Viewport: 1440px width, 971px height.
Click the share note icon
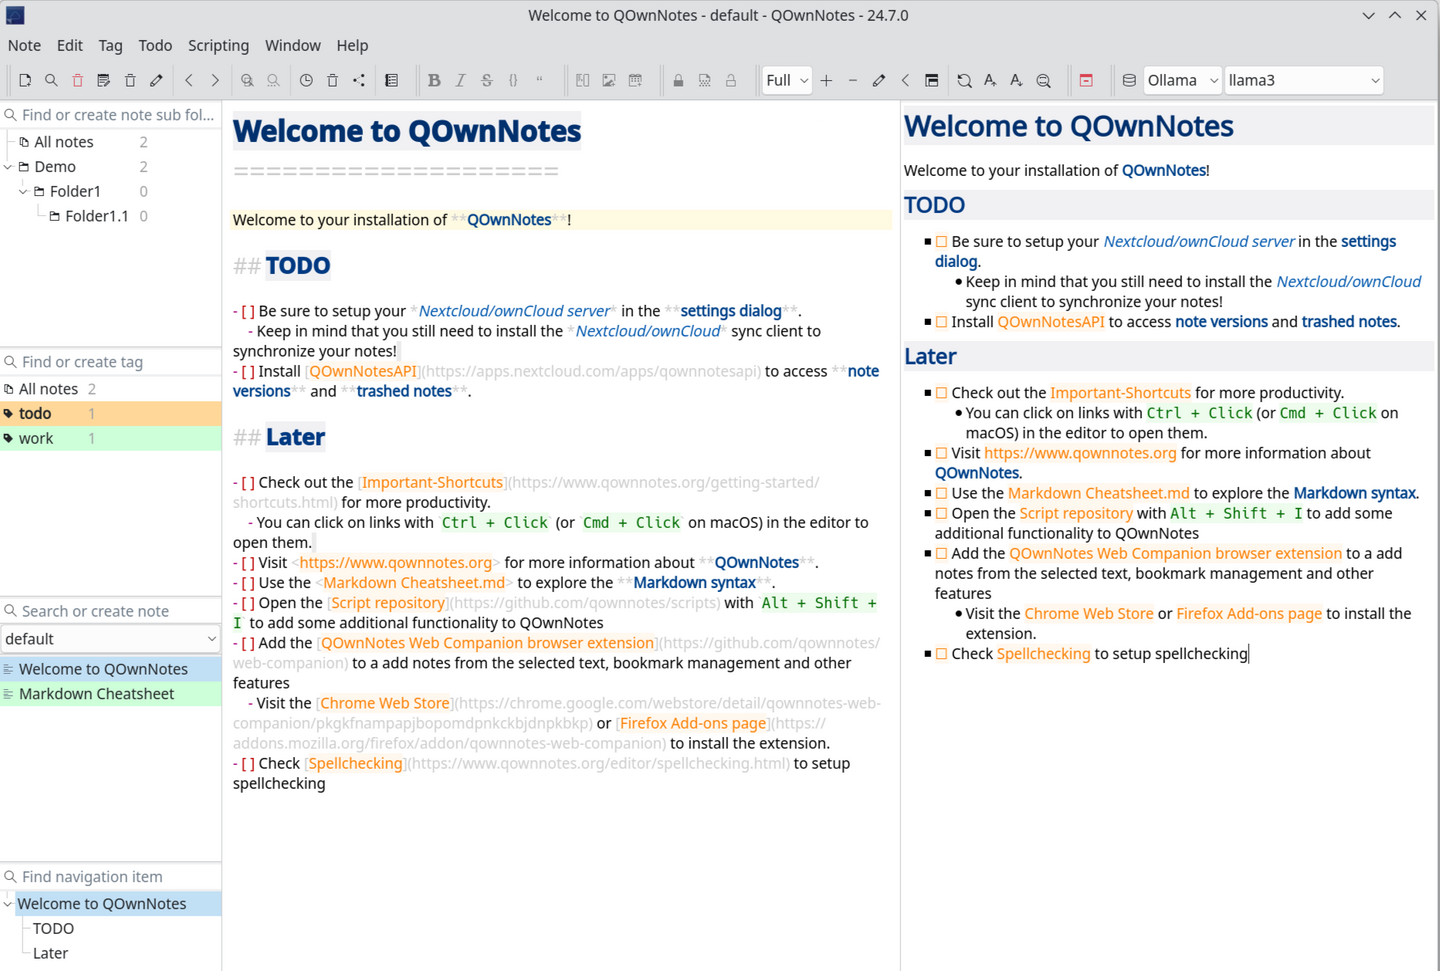(x=359, y=80)
